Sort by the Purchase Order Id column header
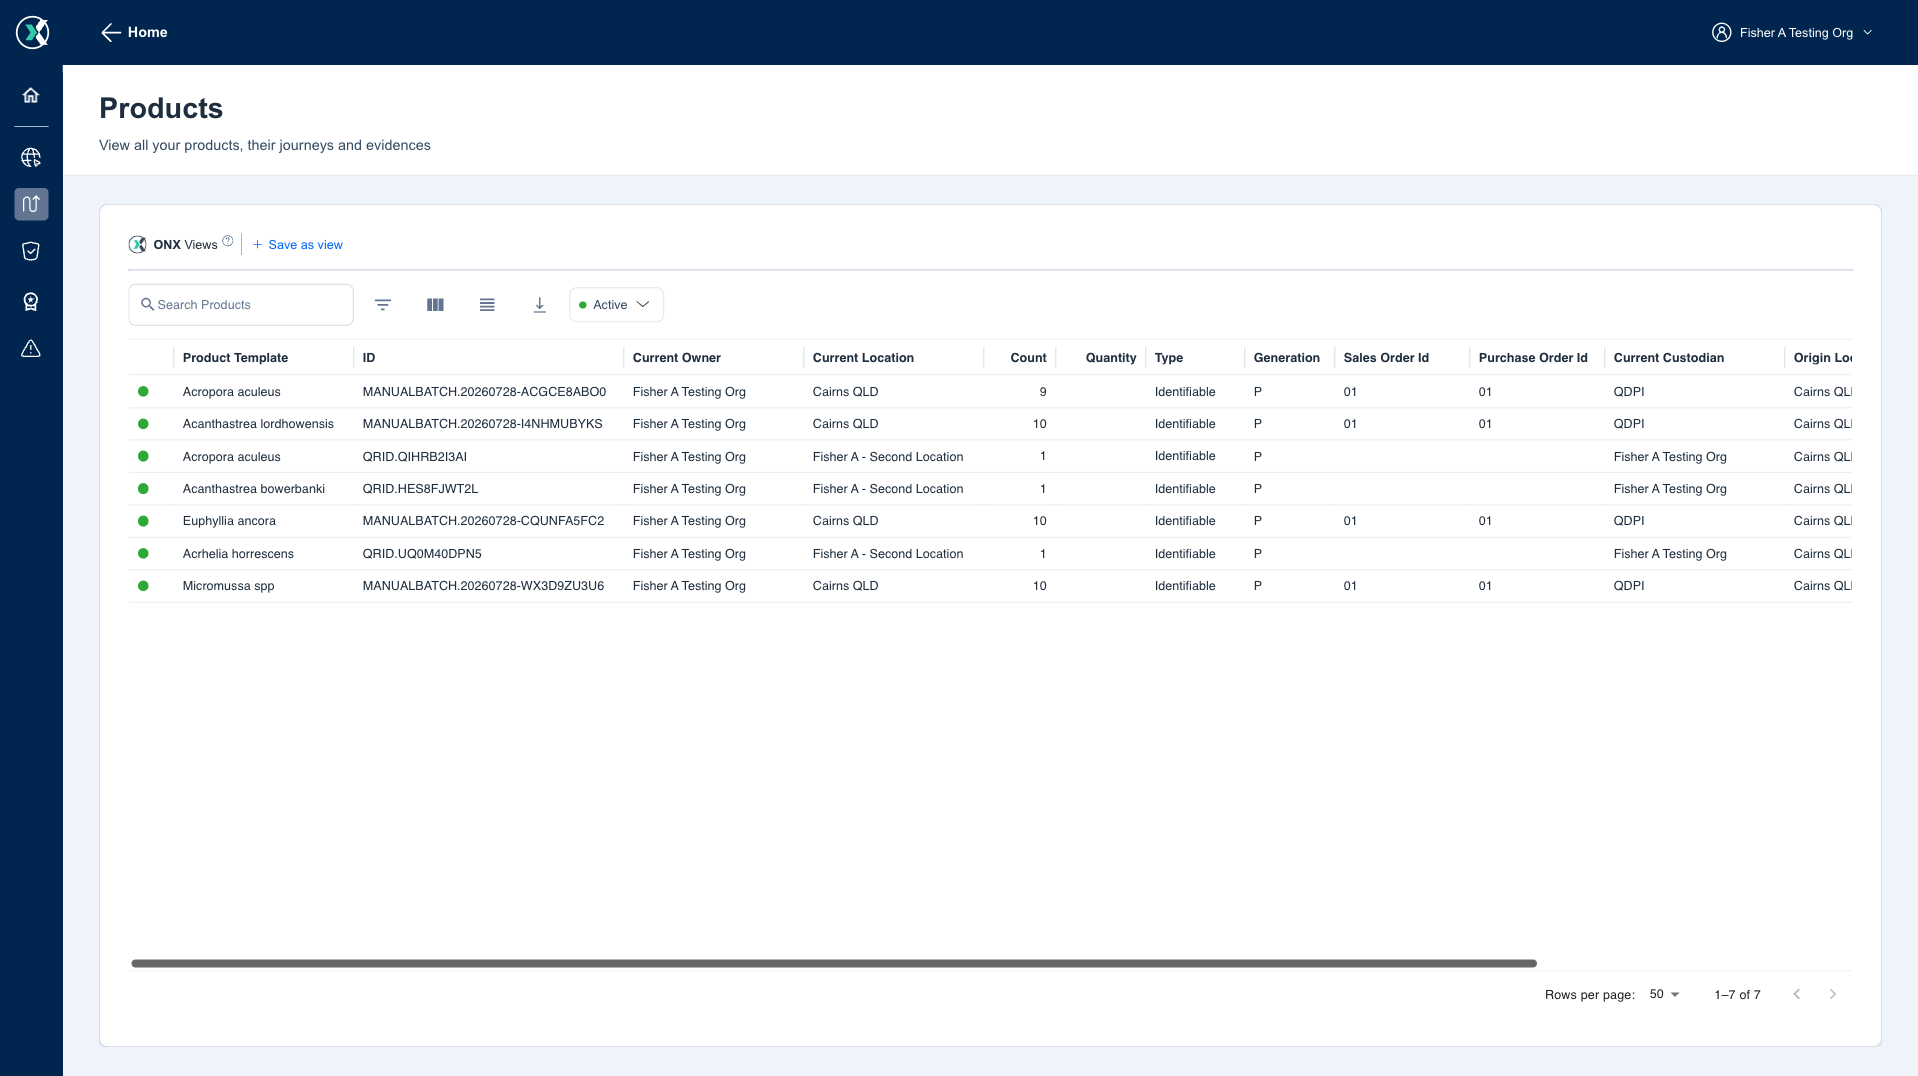 1533,358
